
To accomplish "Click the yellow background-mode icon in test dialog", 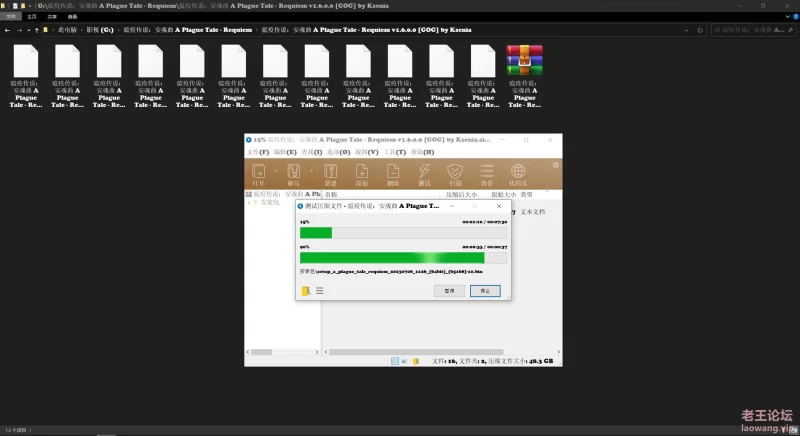I will point(306,291).
